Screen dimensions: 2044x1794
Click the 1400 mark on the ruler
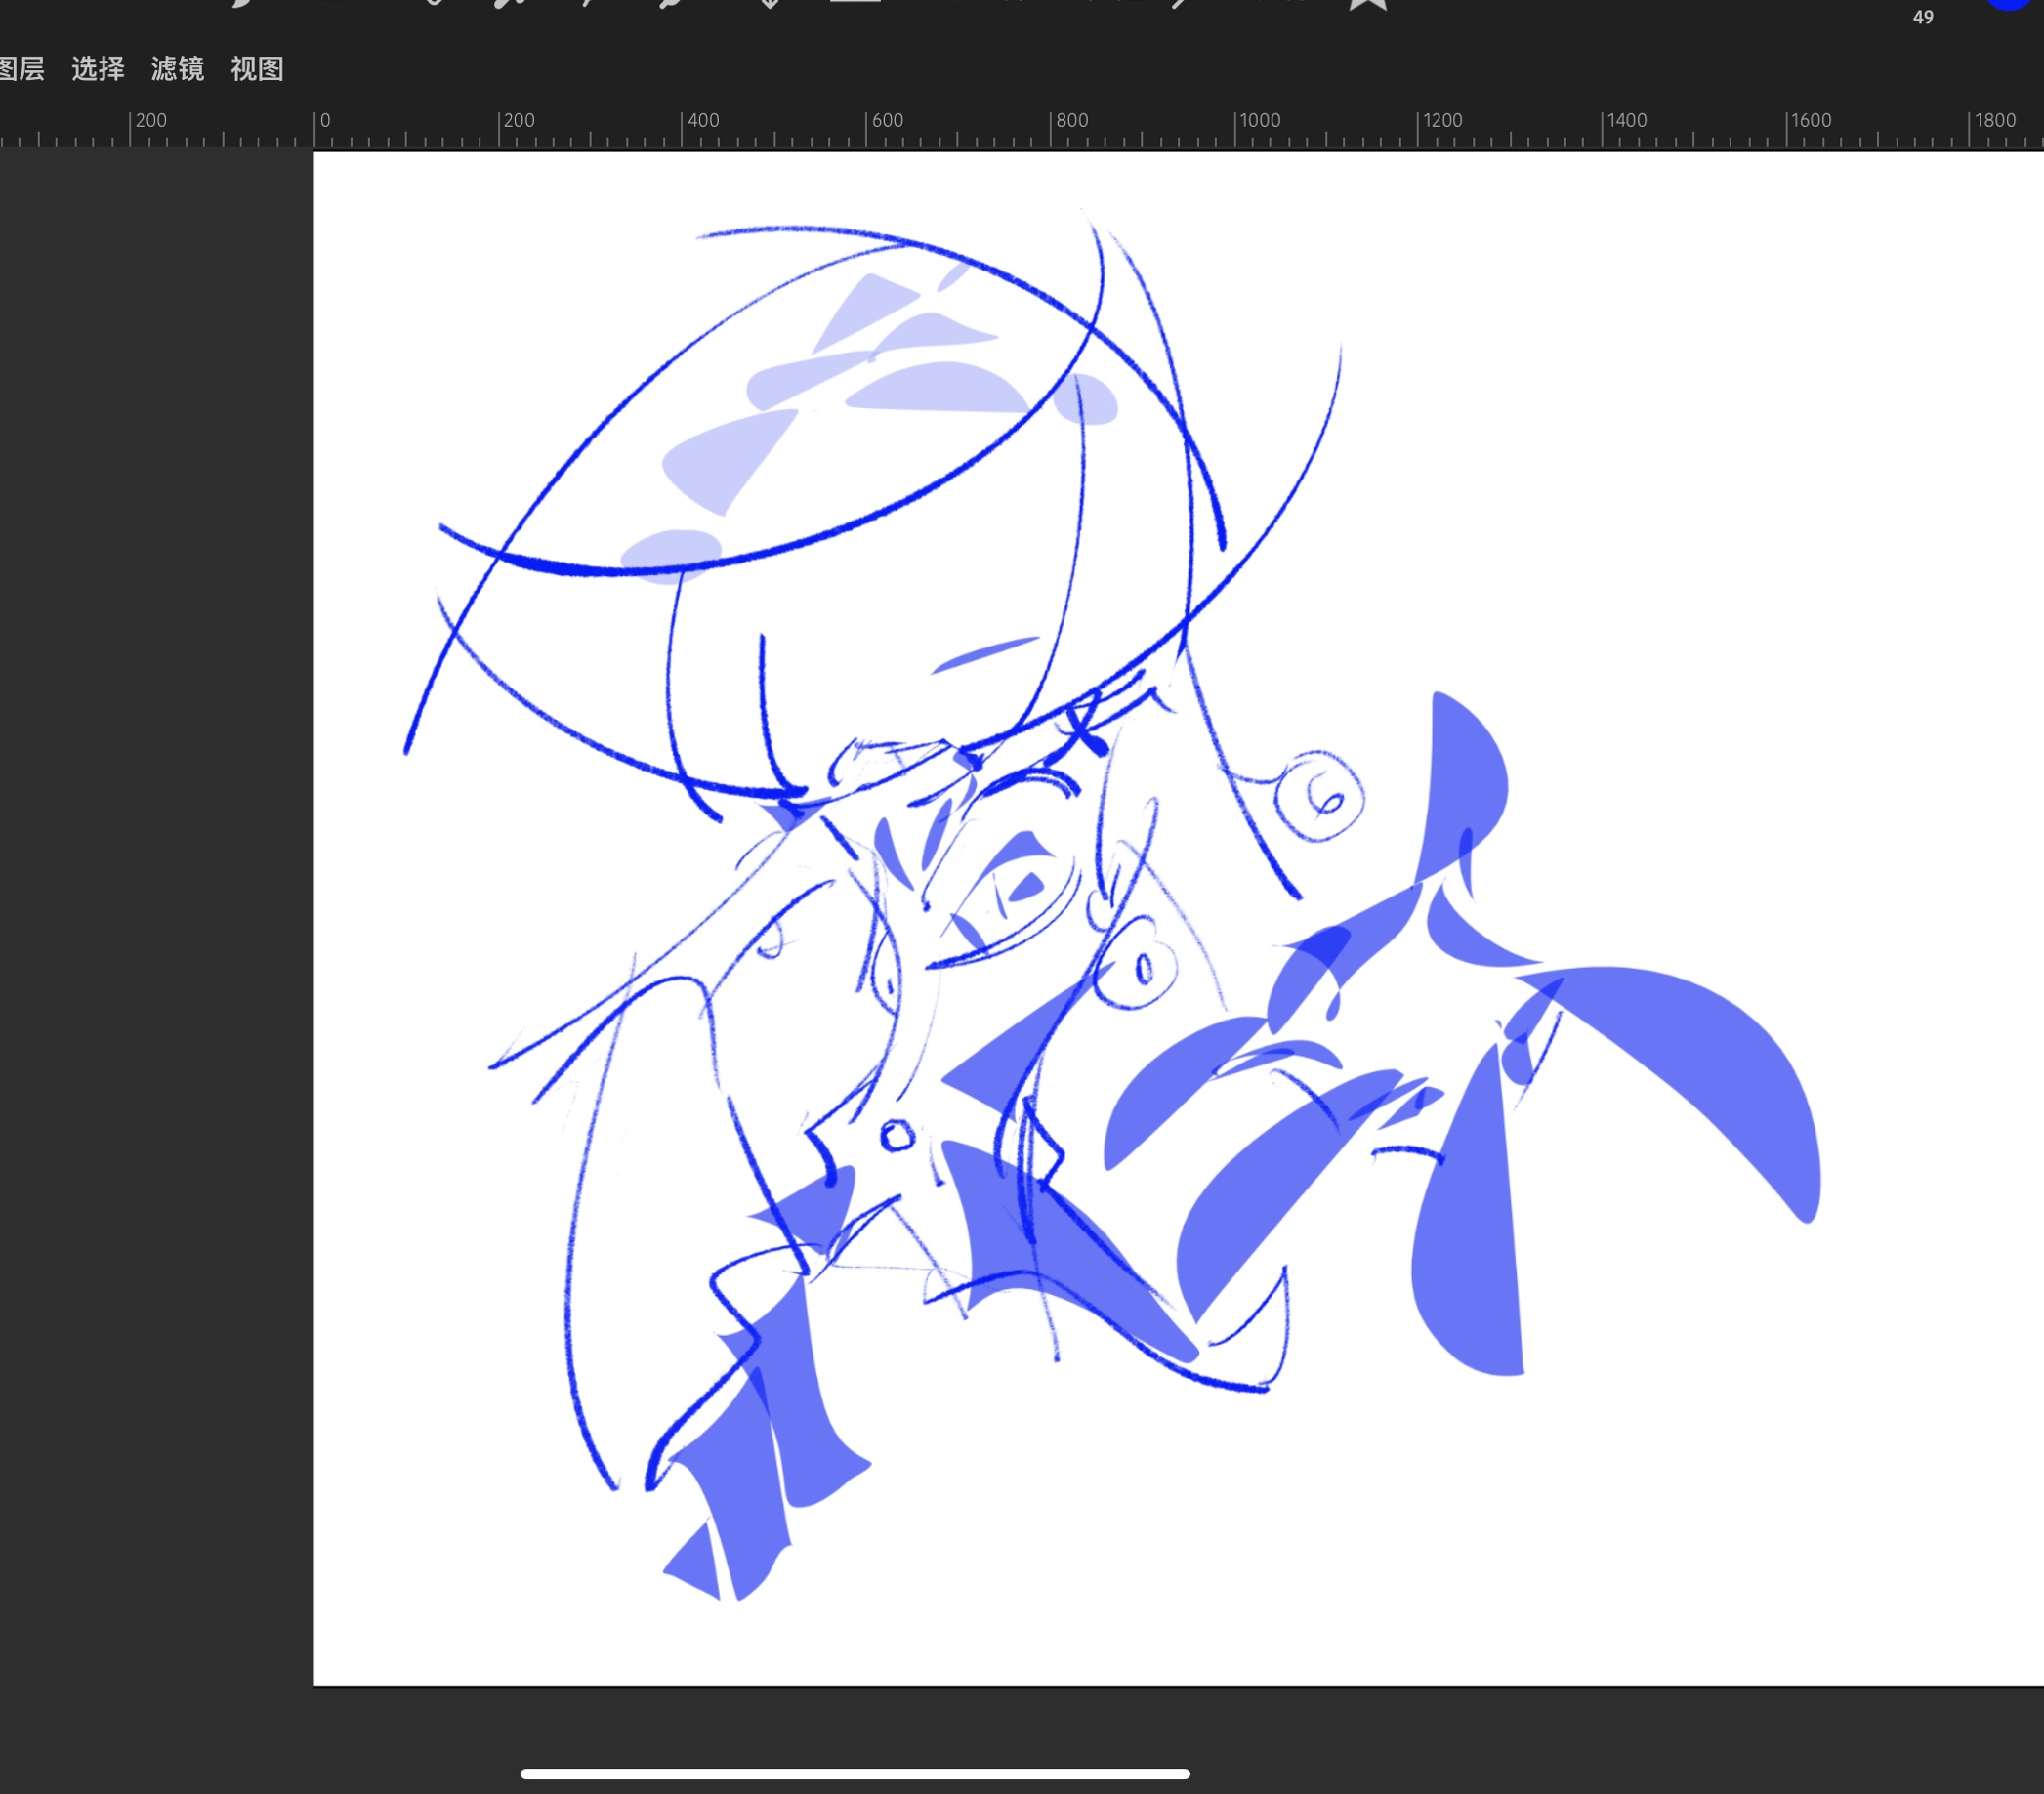pos(1627,120)
